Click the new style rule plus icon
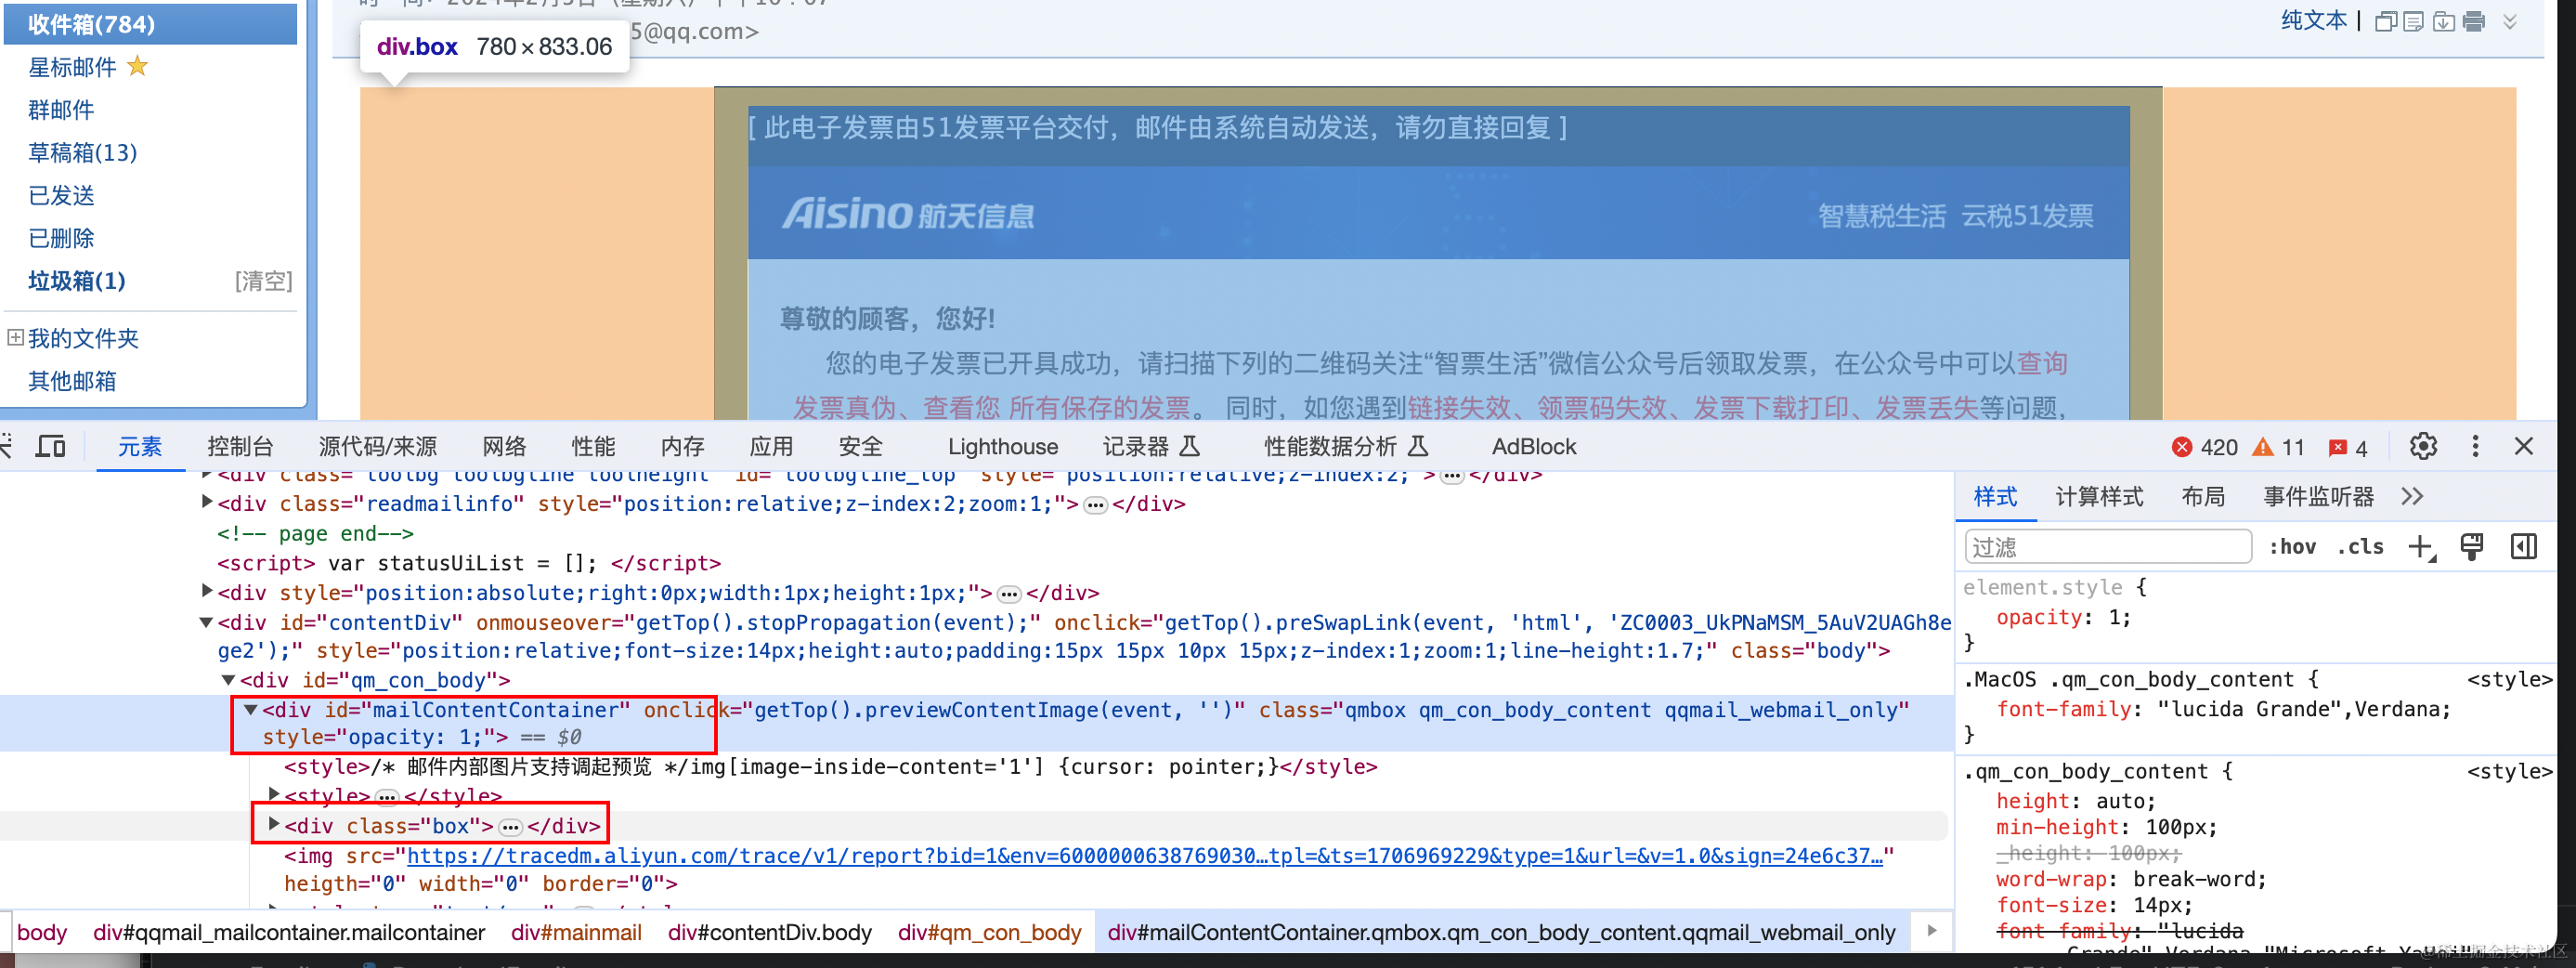The image size is (2576, 968). 2421,547
